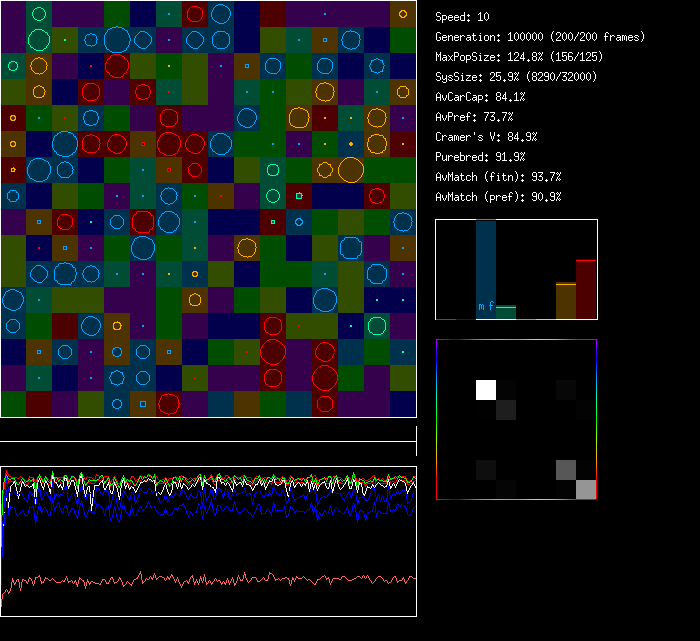Click the short teal histogram bar
This screenshot has height=641, width=700.
point(506,312)
